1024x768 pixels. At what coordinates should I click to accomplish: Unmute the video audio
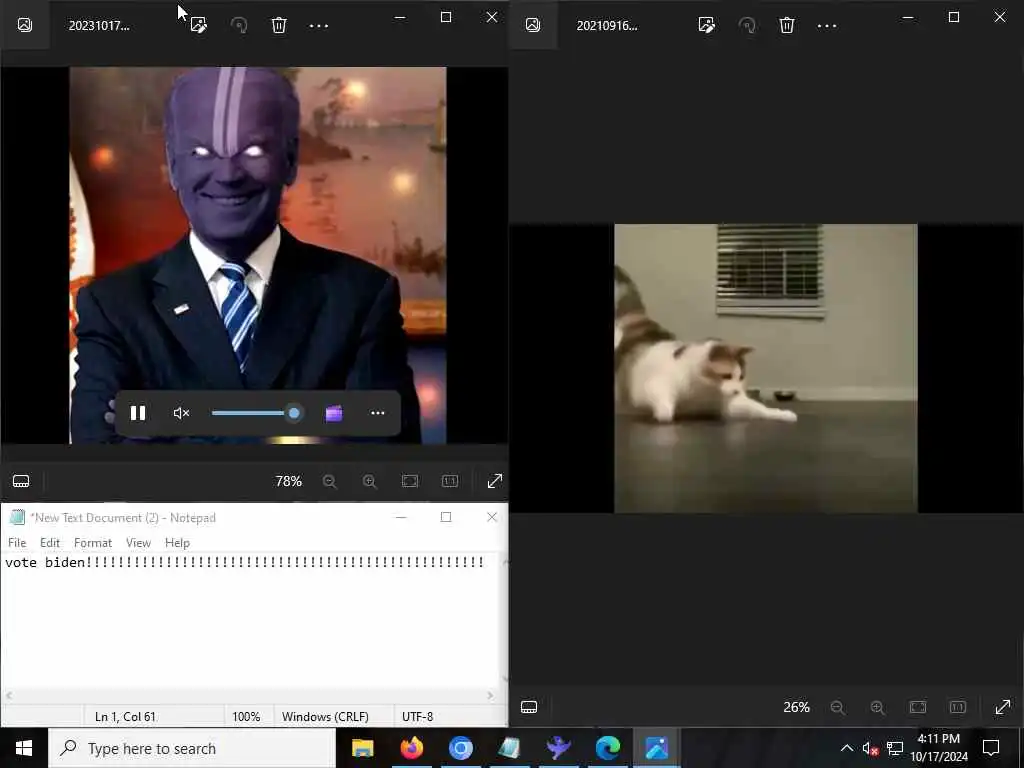click(181, 413)
